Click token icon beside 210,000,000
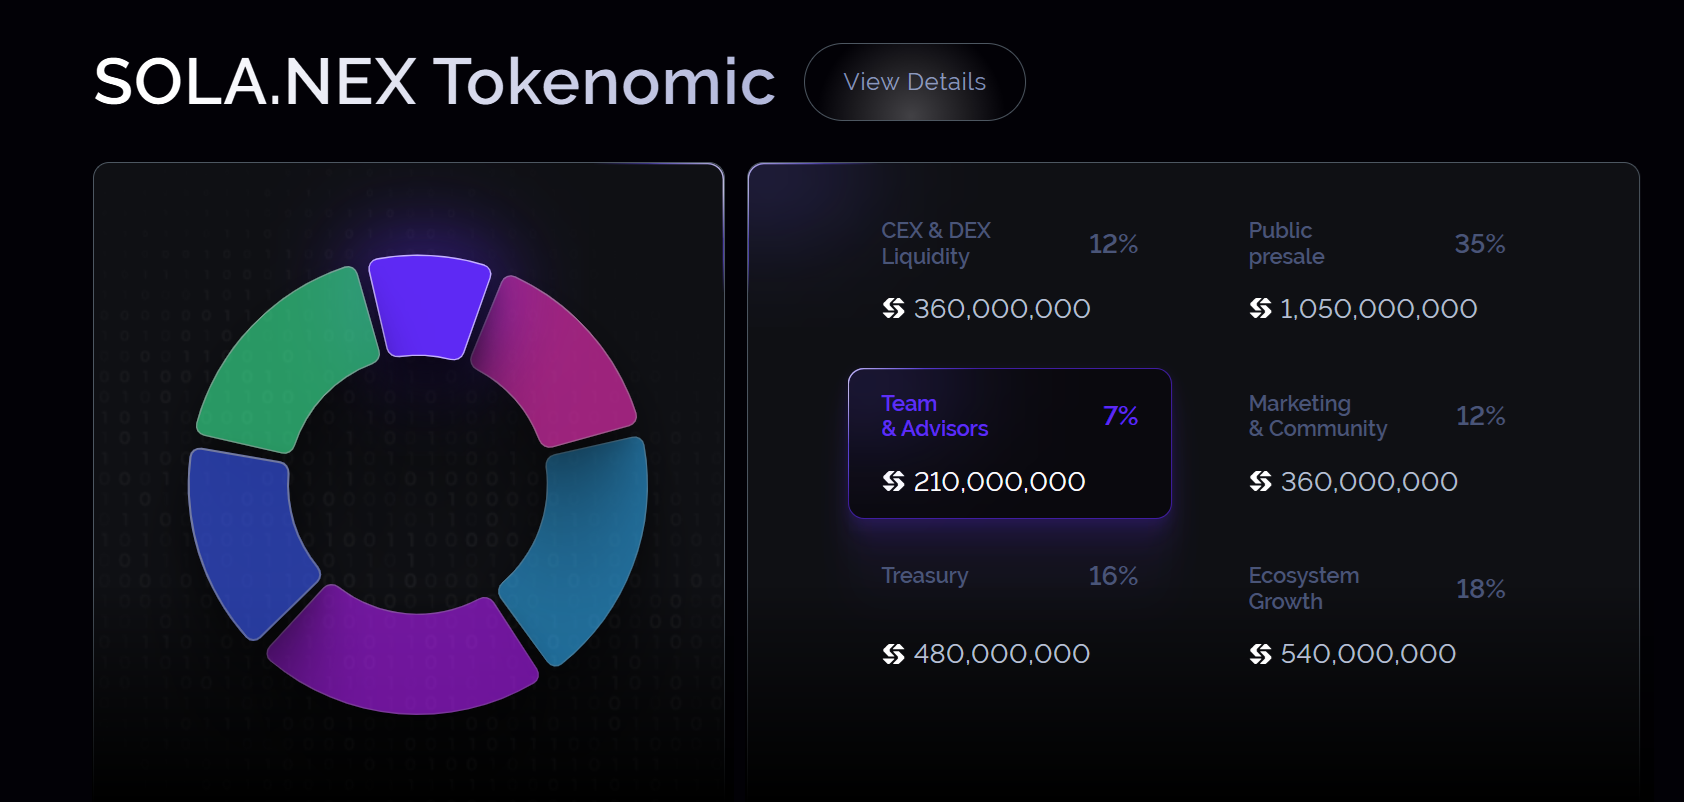 pyautogui.click(x=893, y=482)
